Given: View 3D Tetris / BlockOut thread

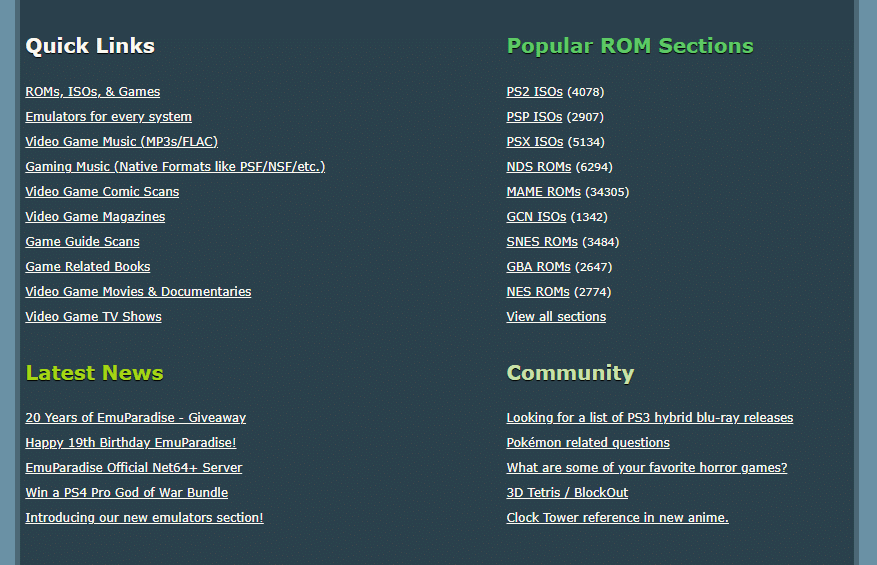Looking at the screenshot, I should 567,493.
